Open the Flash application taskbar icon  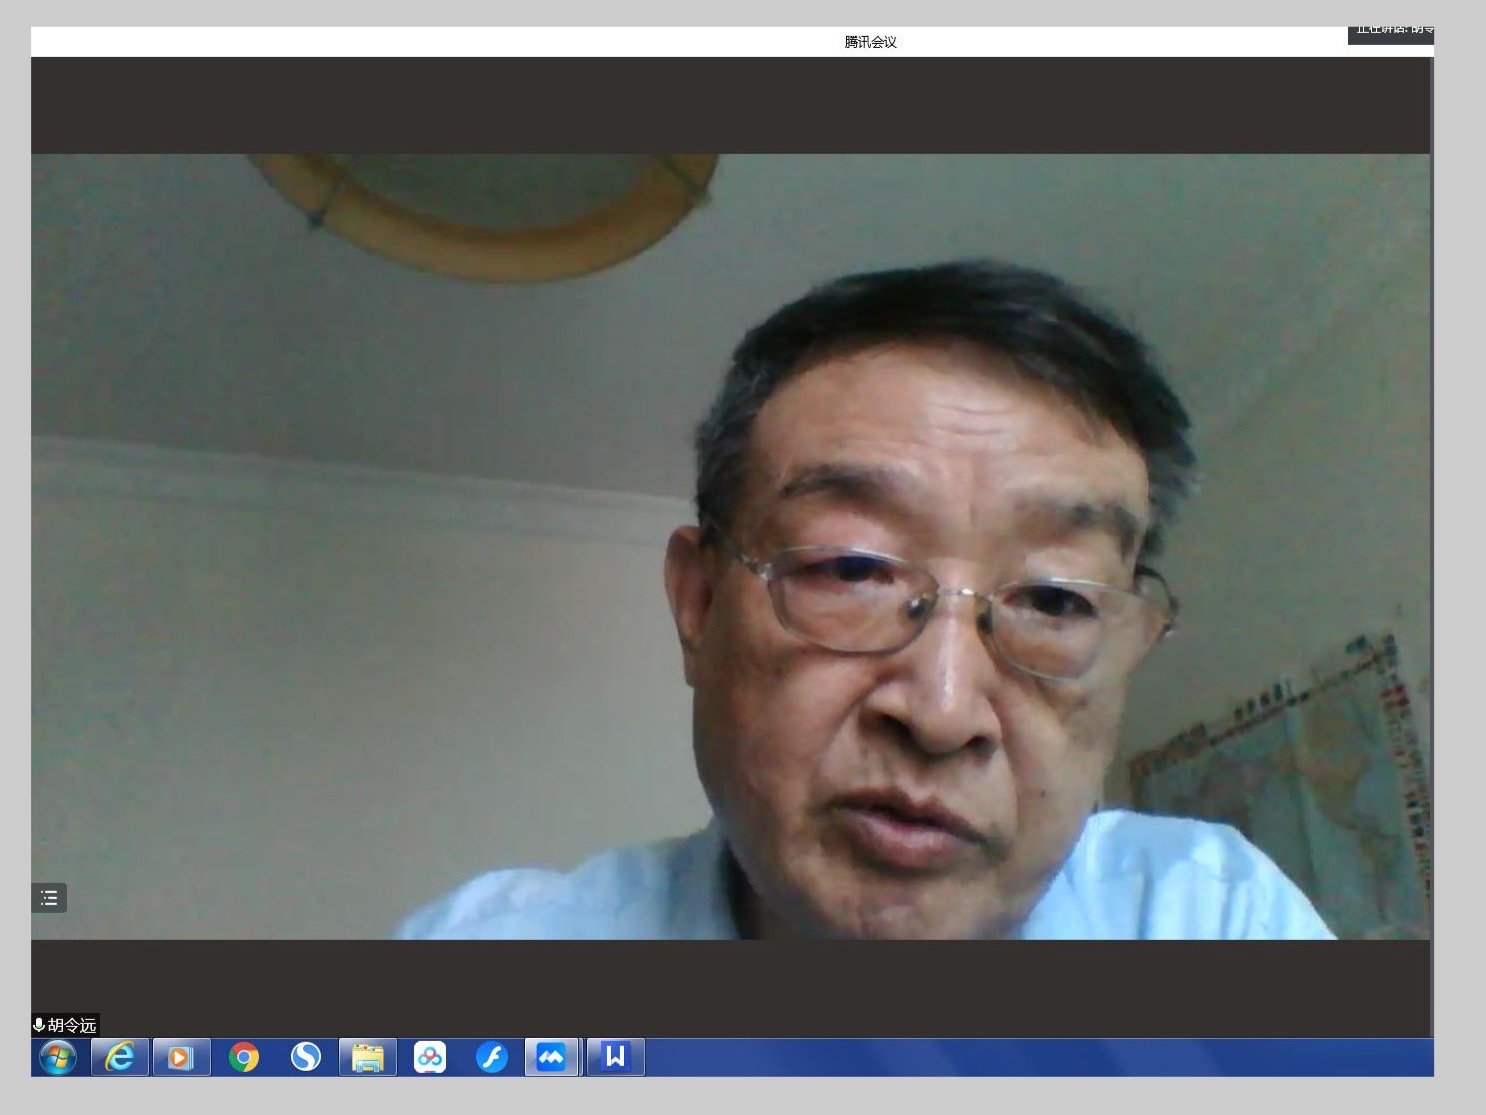[x=491, y=1057]
